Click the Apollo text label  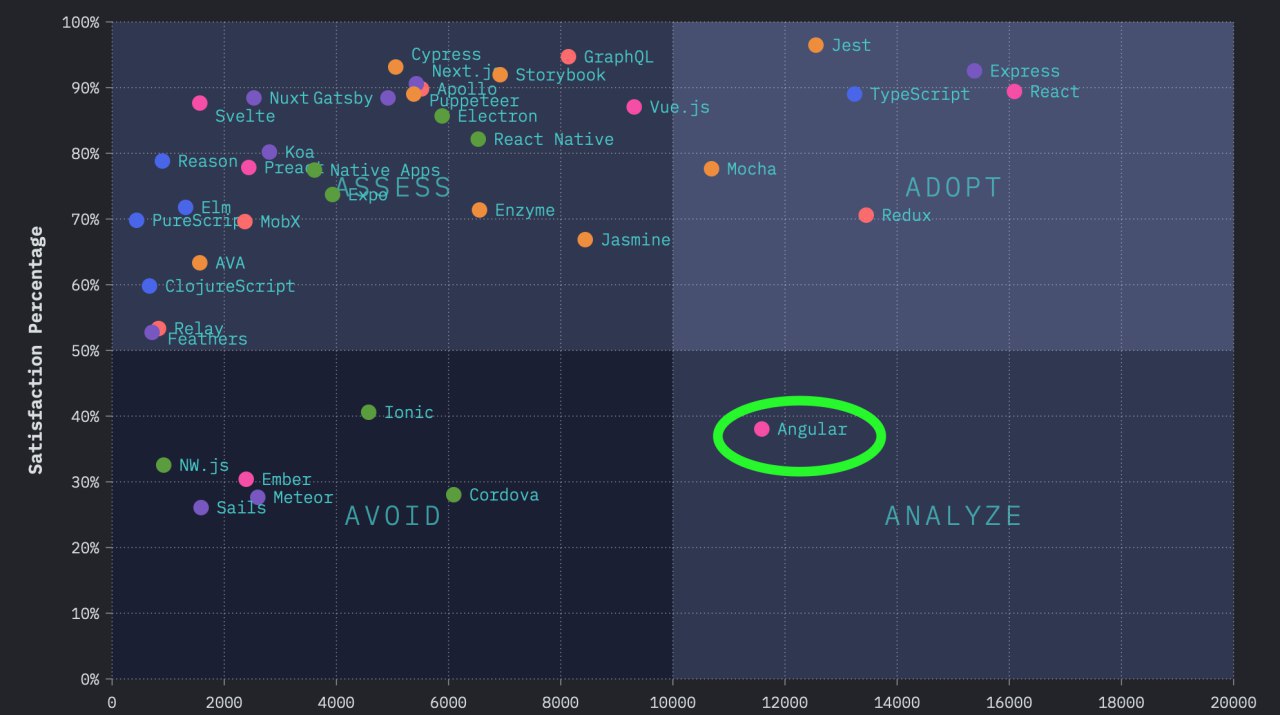467,89
